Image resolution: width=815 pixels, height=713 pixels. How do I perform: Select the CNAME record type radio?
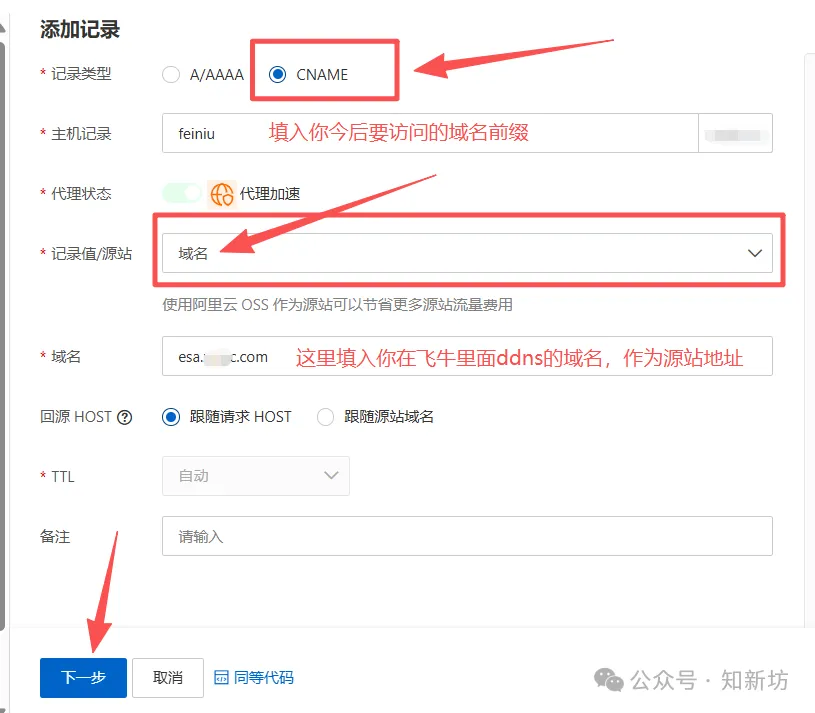pos(277,74)
